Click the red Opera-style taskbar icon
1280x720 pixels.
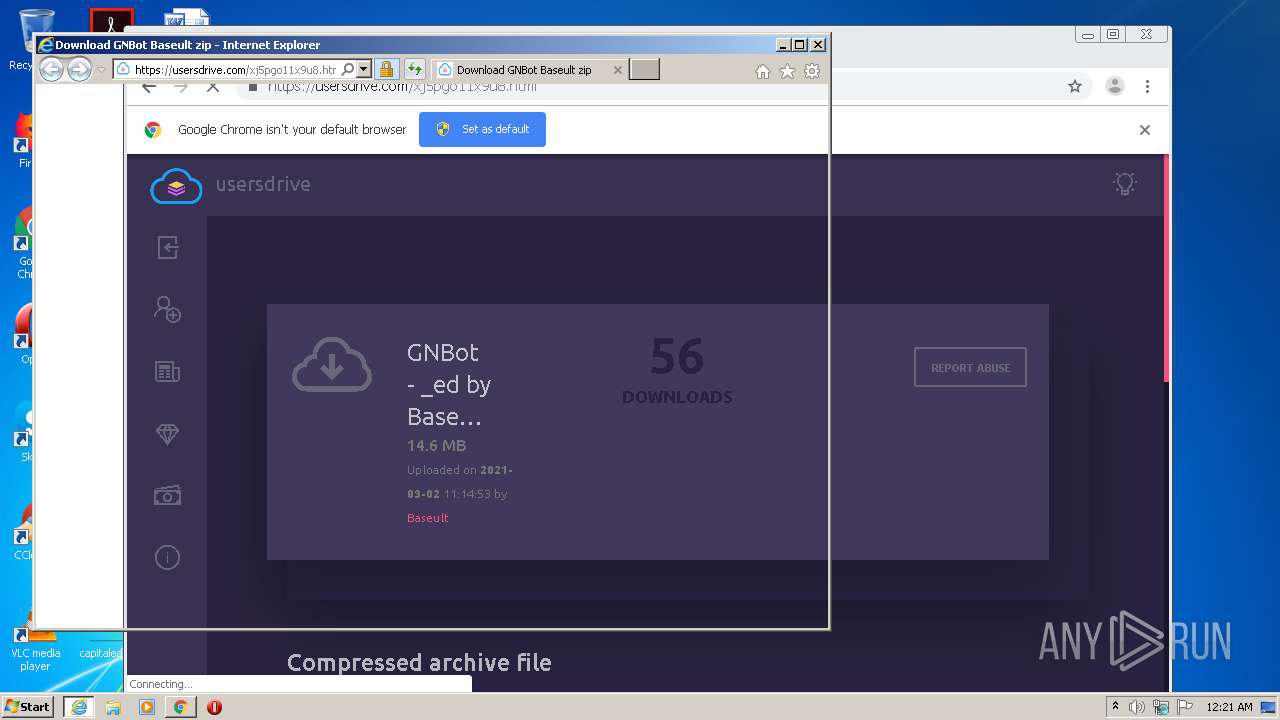[214, 707]
